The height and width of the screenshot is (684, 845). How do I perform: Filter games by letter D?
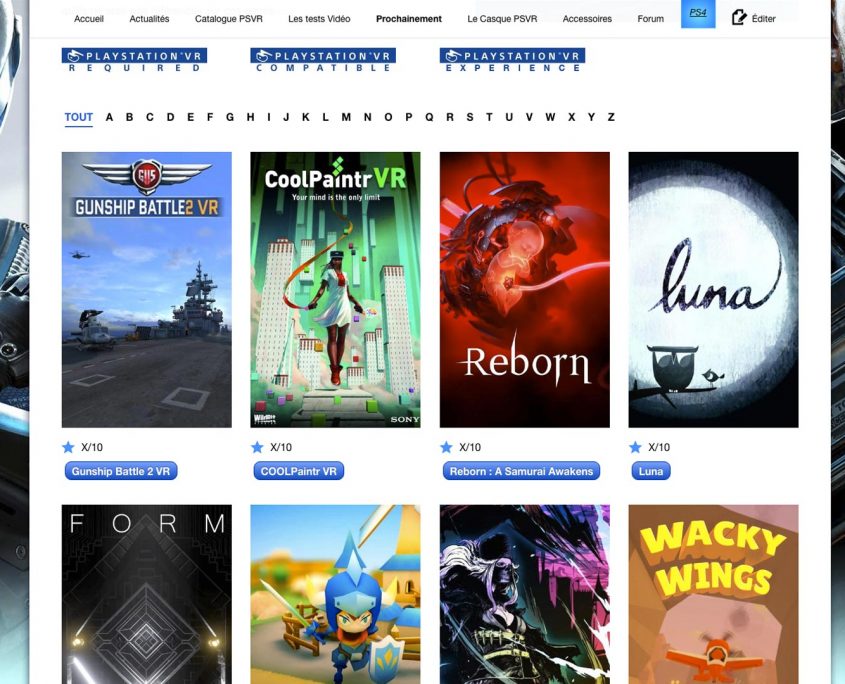(170, 117)
